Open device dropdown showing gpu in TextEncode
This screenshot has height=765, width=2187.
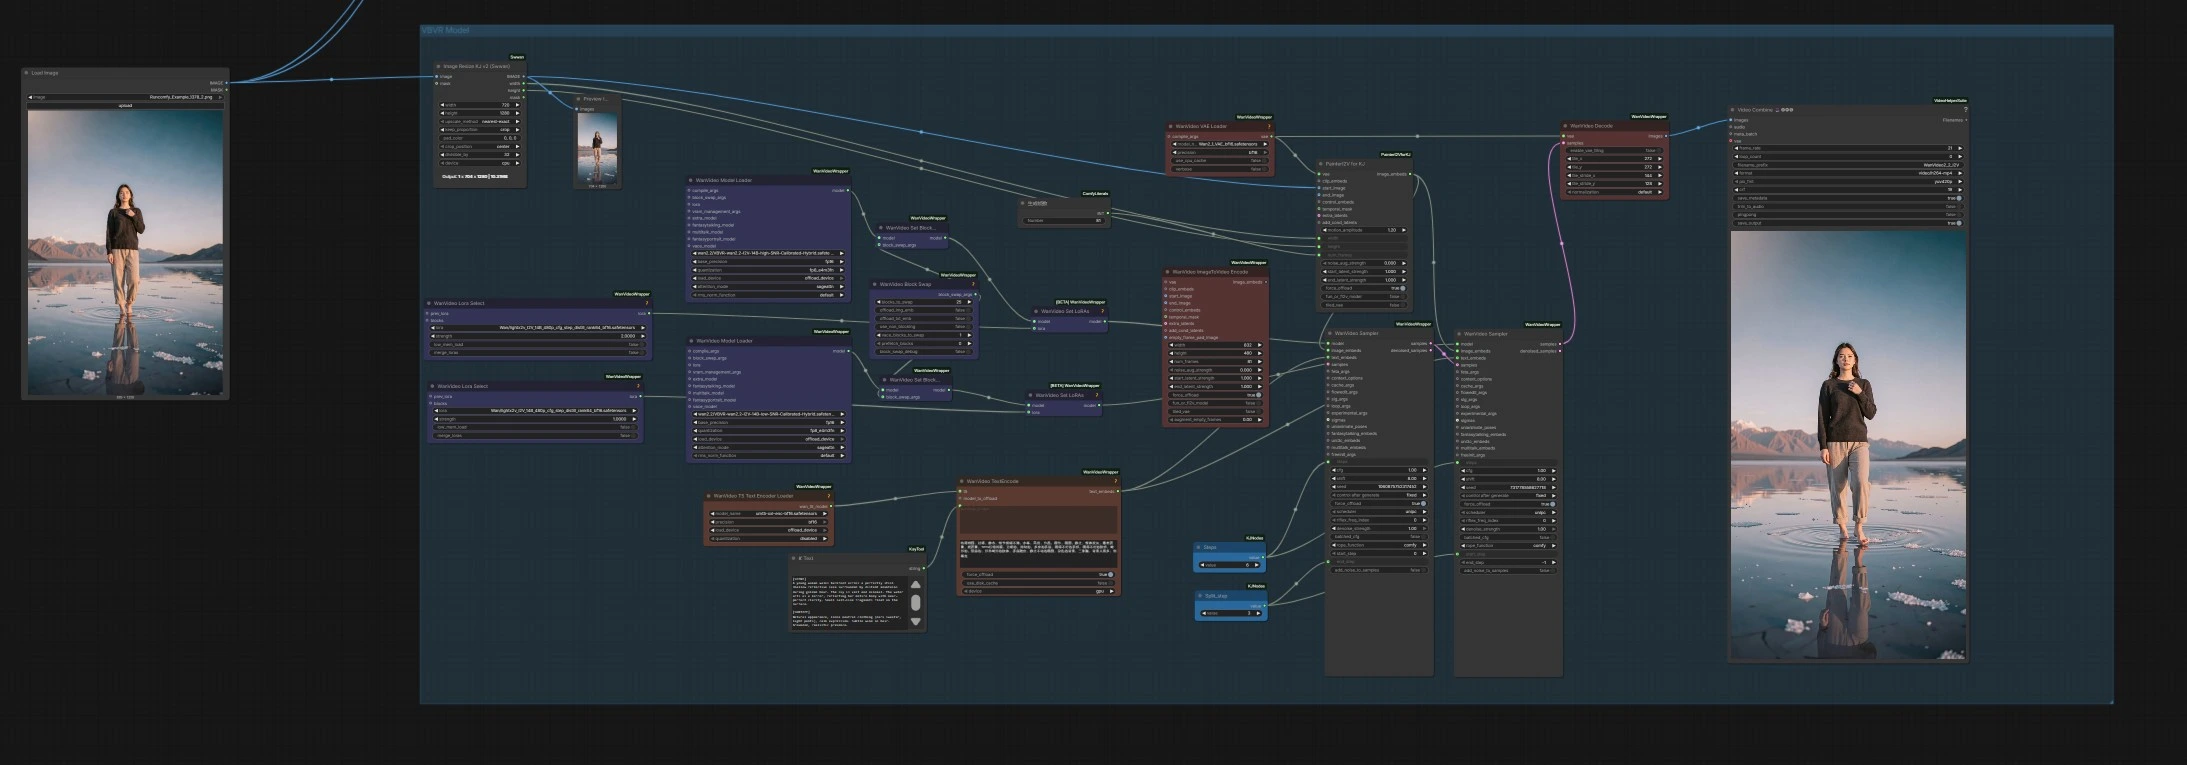1037,591
